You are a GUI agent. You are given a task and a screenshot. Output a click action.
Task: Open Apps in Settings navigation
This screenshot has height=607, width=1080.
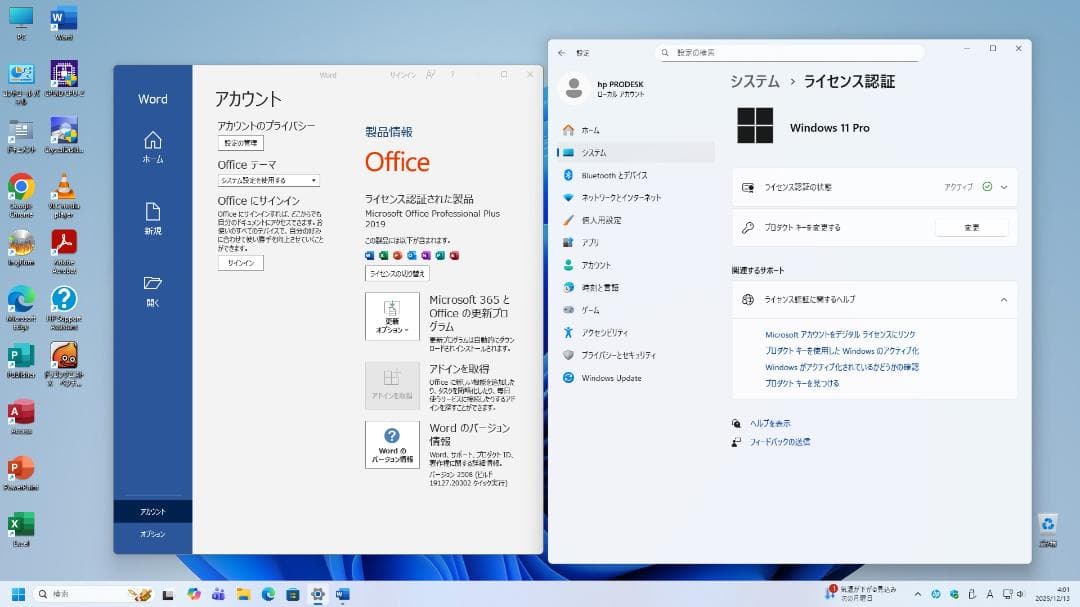pyautogui.click(x=636, y=243)
